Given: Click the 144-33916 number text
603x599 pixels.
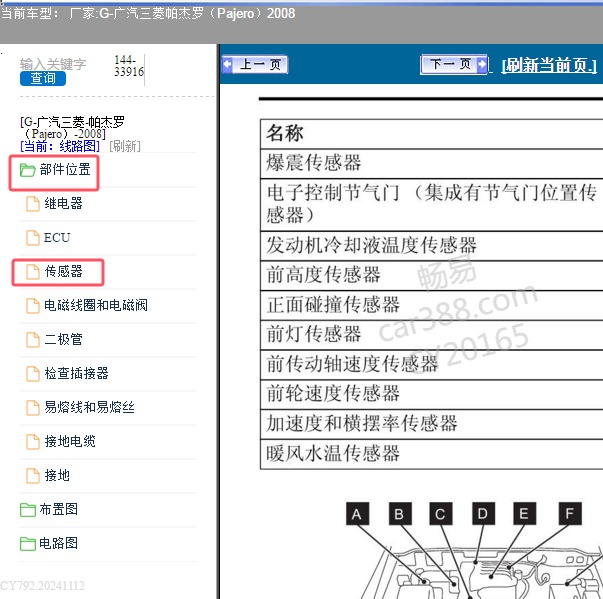Looking at the screenshot, I should tap(129, 66).
